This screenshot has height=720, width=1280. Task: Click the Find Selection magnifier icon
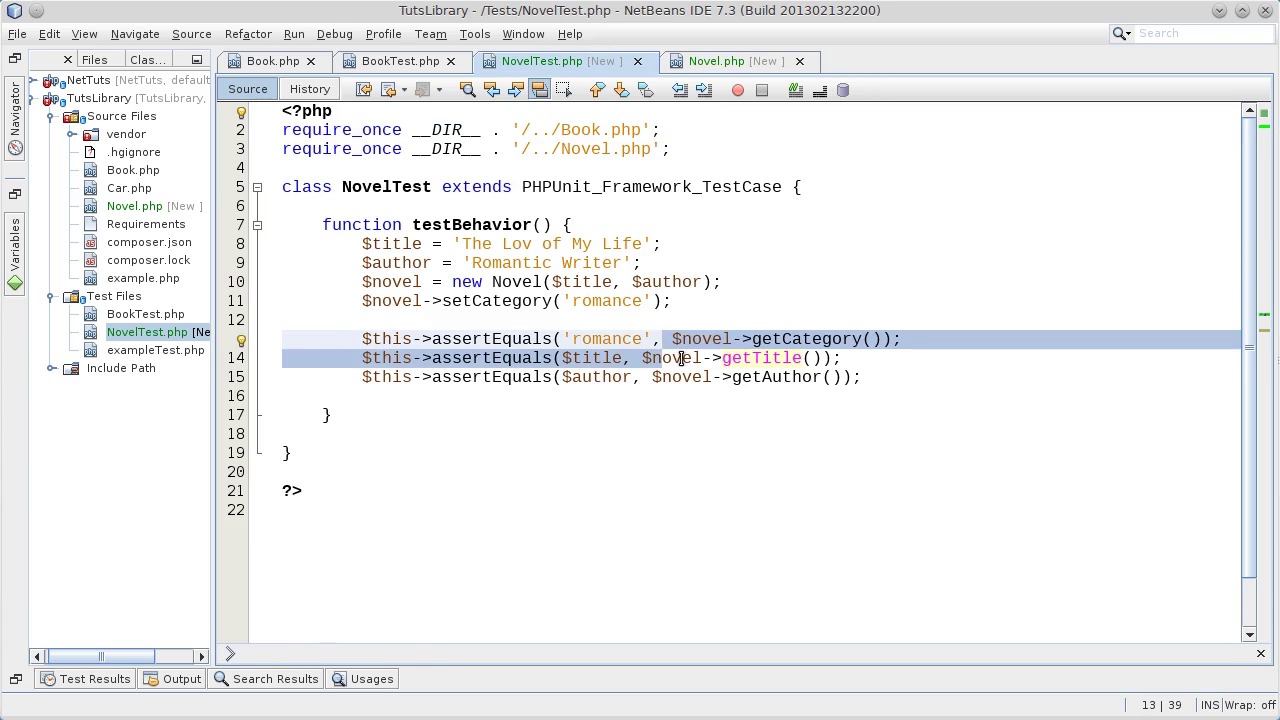467,90
